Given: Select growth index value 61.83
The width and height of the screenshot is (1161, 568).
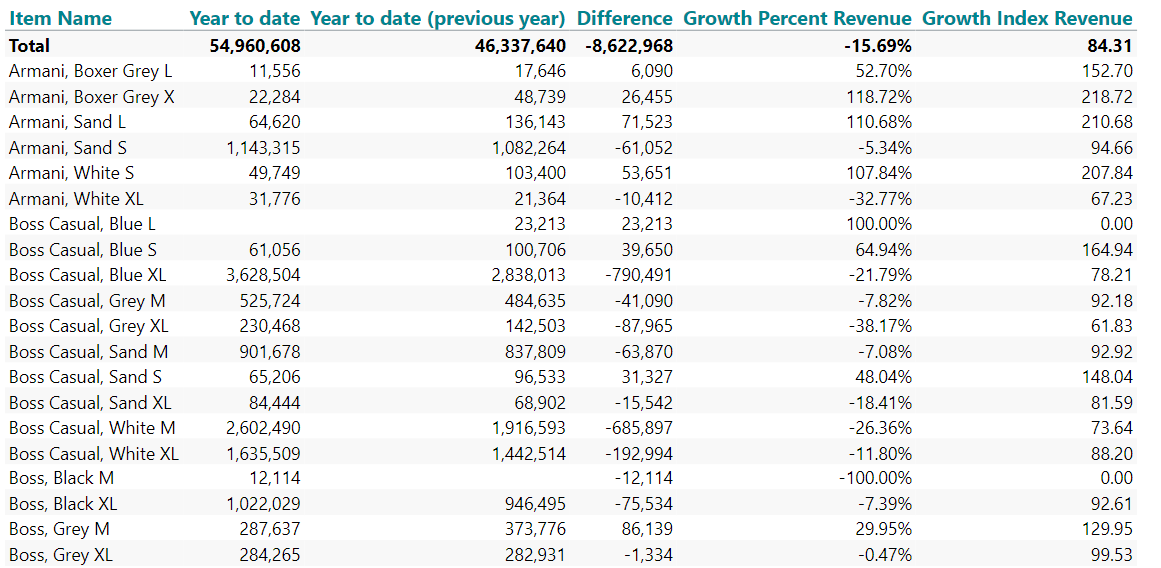Looking at the screenshot, I should click(x=1111, y=326).
